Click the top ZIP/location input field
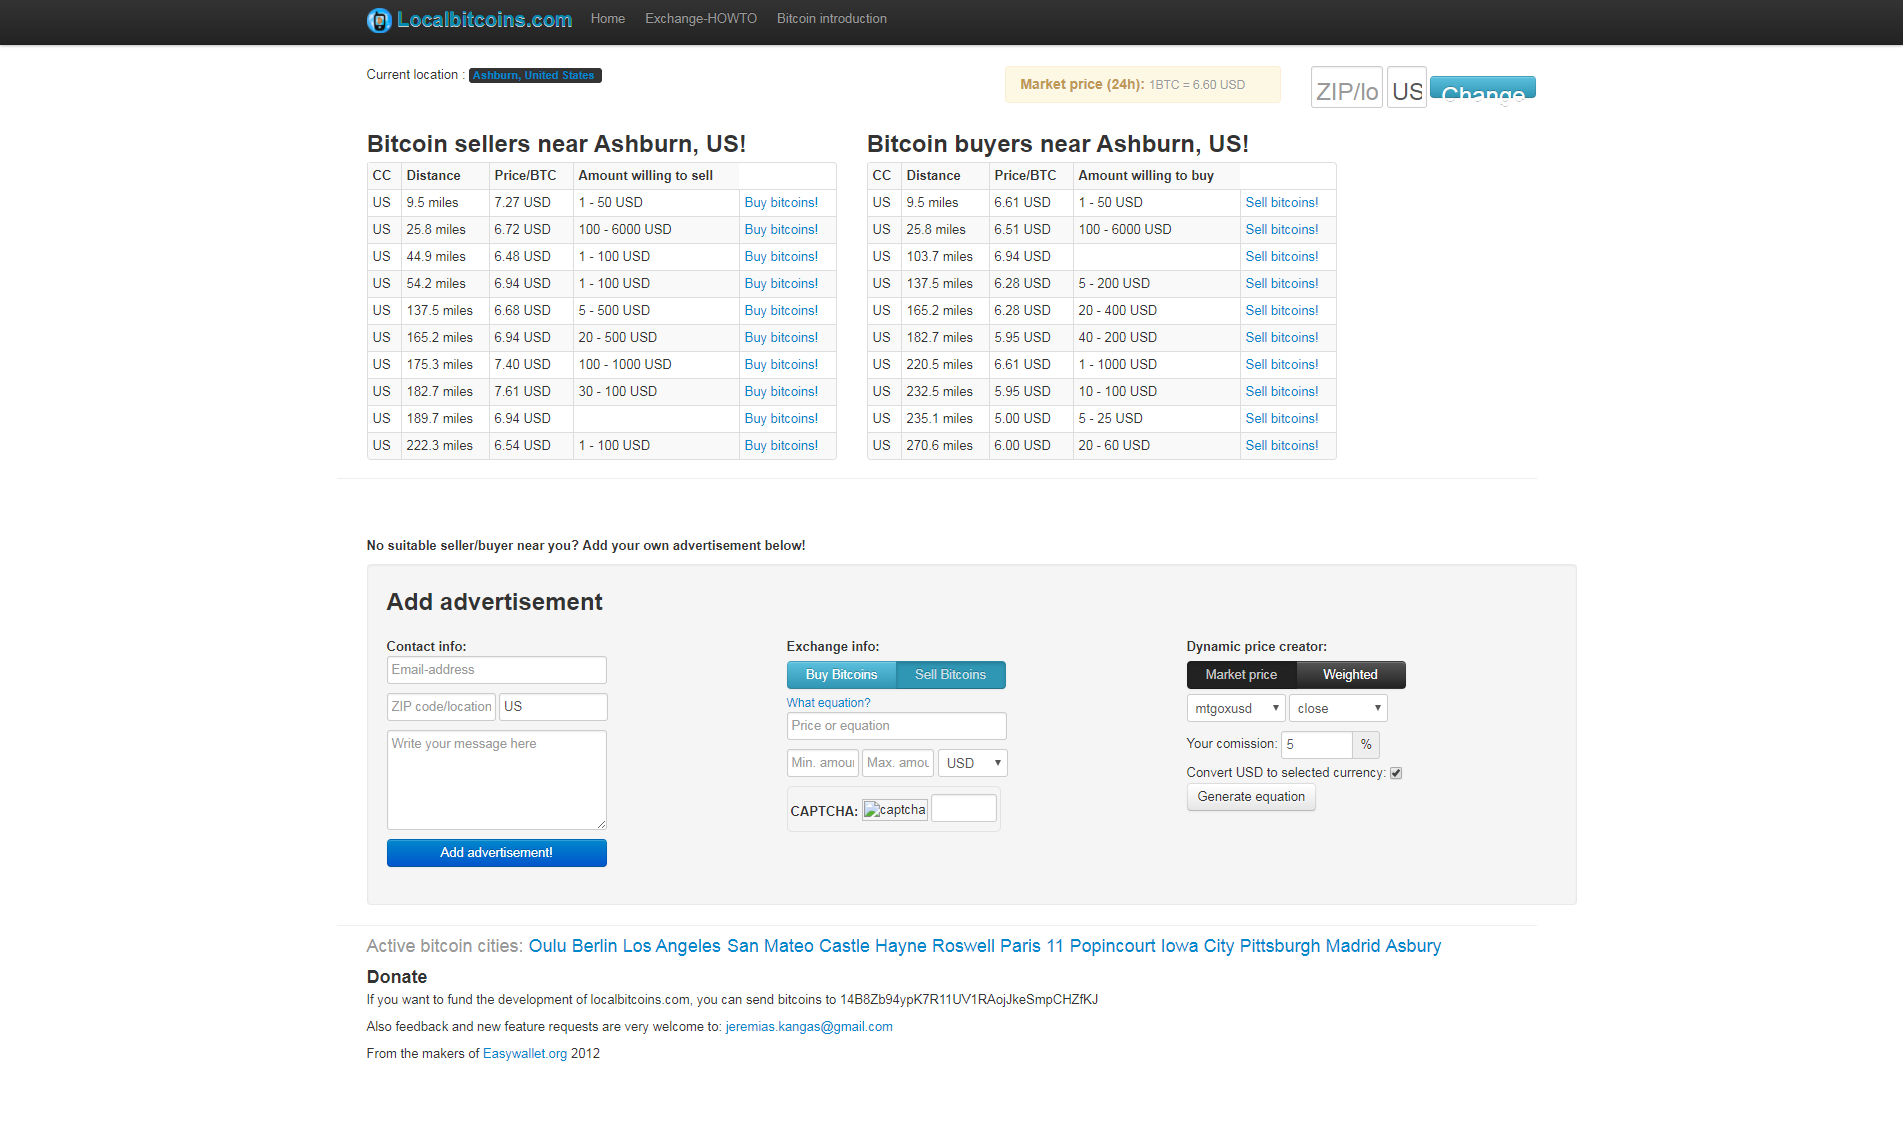The image size is (1903, 1132). point(1346,88)
